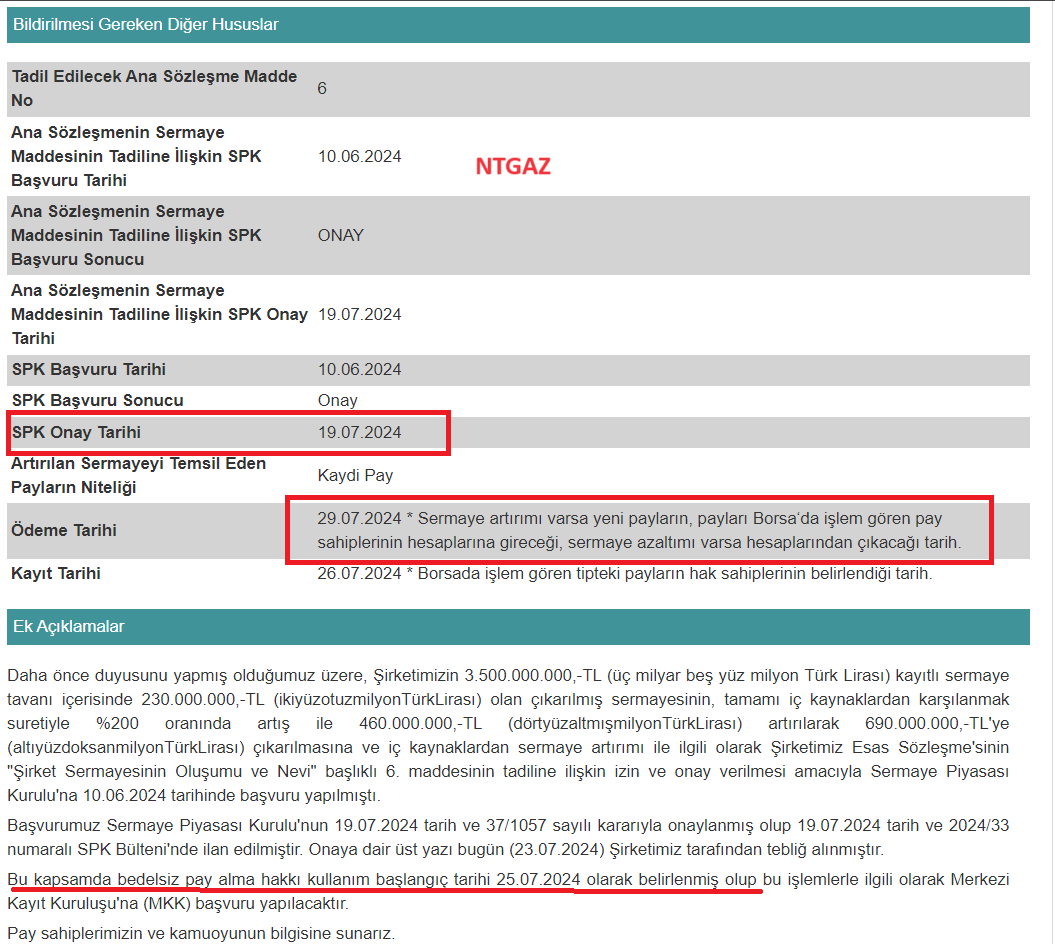The height and width of the screenshot is (944, 1055).
Task: Click the SPK Başvuru Tarihi label under Ana Sözleşmenin Sermaye
Action: pyautogui.click(x=136, y=156)
